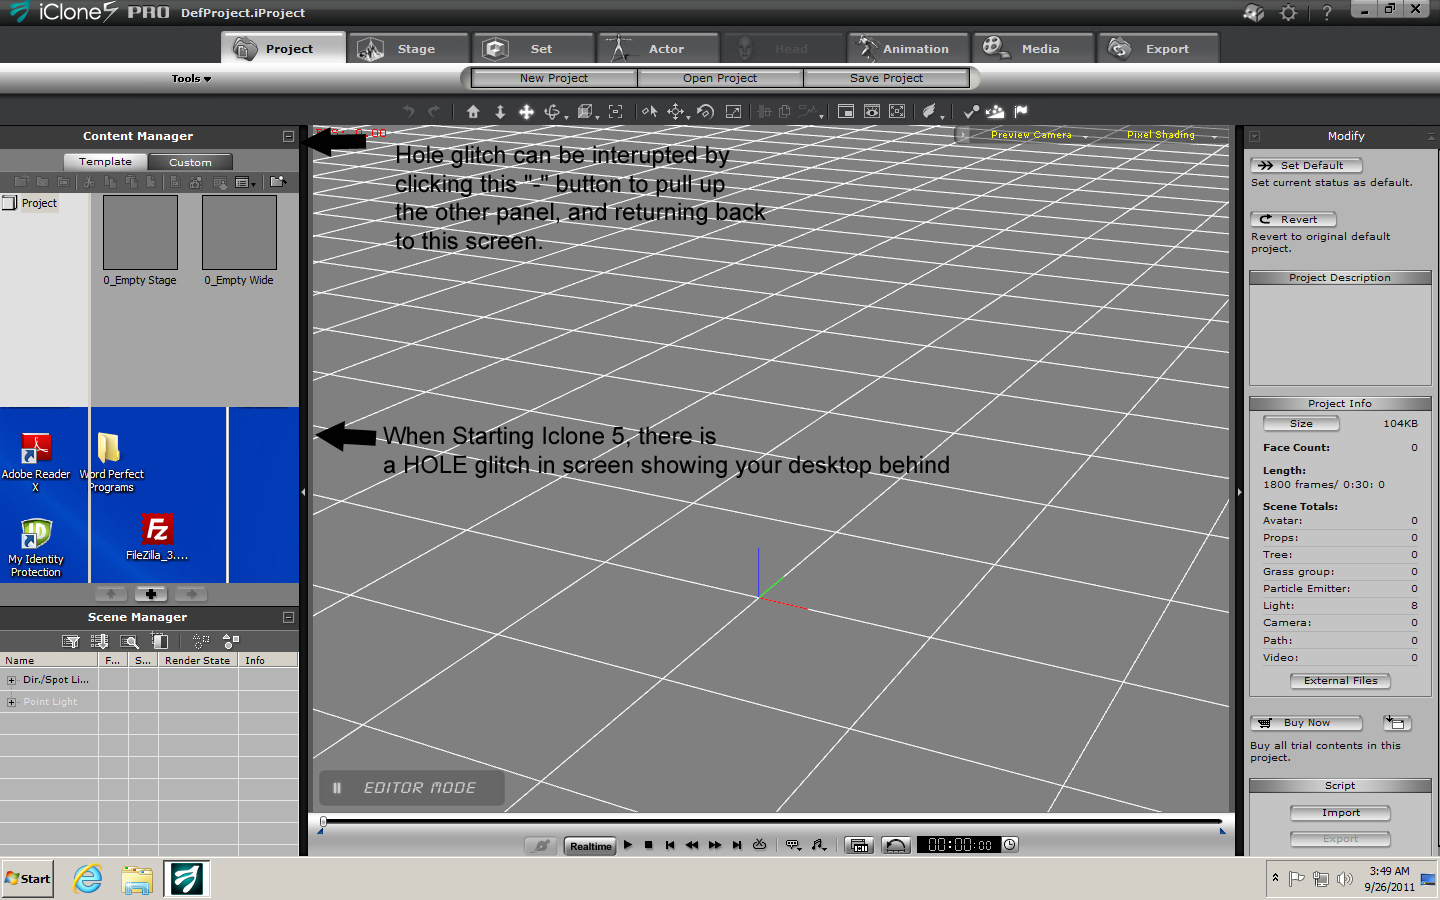This screenshot has width=1440, height=900.
Task: Click the checkmark pin toolbar icon
Action: (x=971, y=112)
